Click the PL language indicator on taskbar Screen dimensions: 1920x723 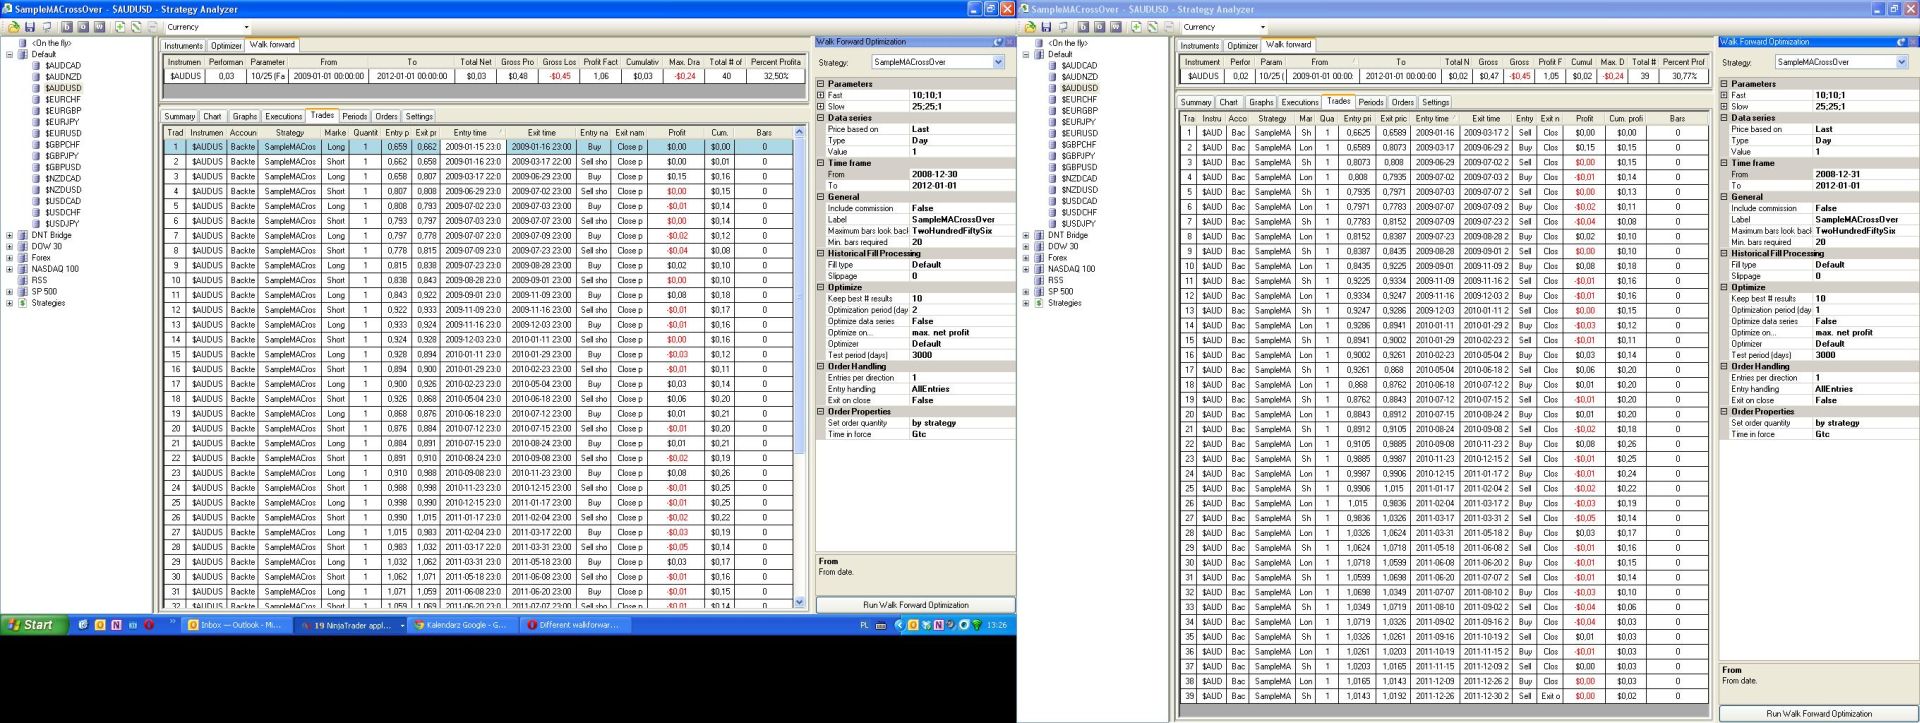pyautogui.click(x=864, y=625)
